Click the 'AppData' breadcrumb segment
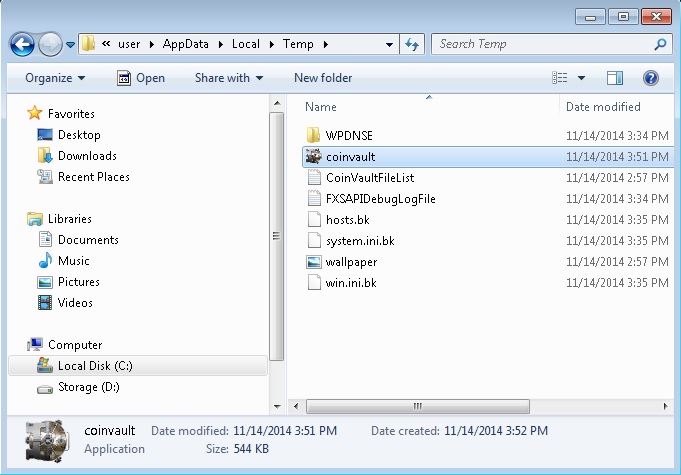681x475 pixels. (x=185, y=44)
